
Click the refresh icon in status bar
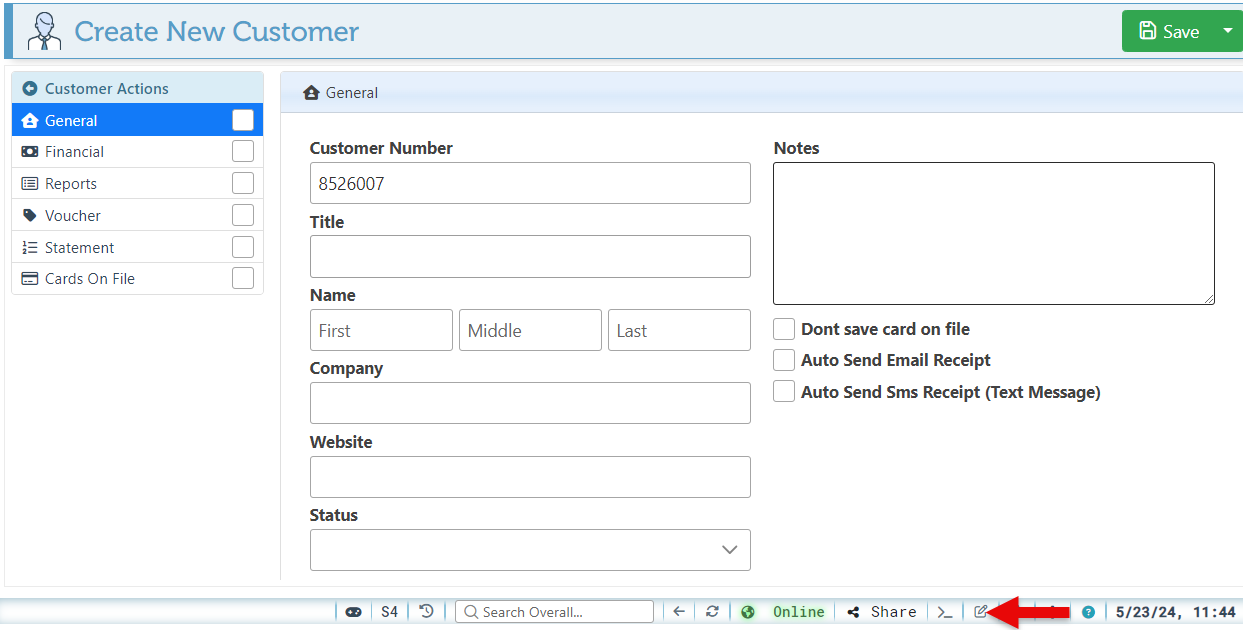click(x=712, y=612)
